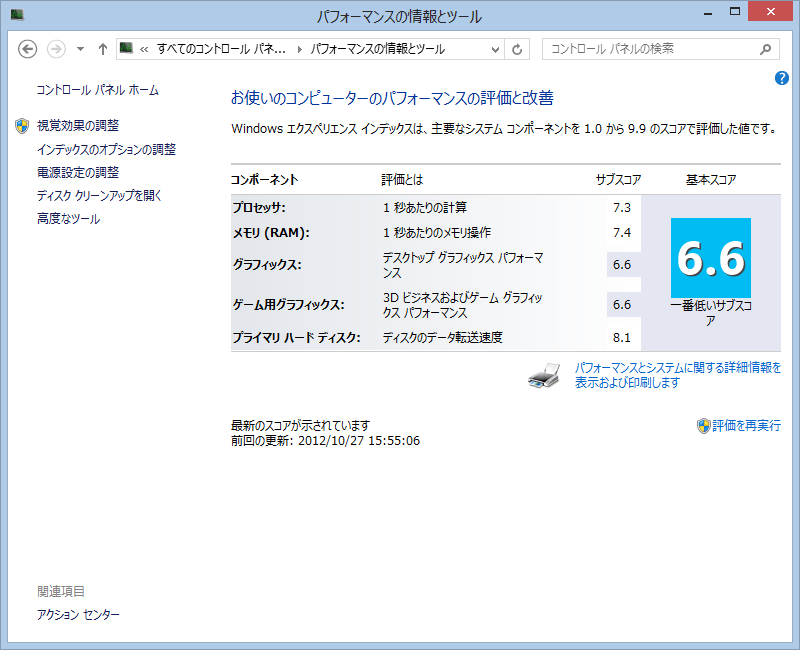Viewport: 800px width, 650px height.
Task: Open 視覚効果の調整 link
Action: pos(78,126)
